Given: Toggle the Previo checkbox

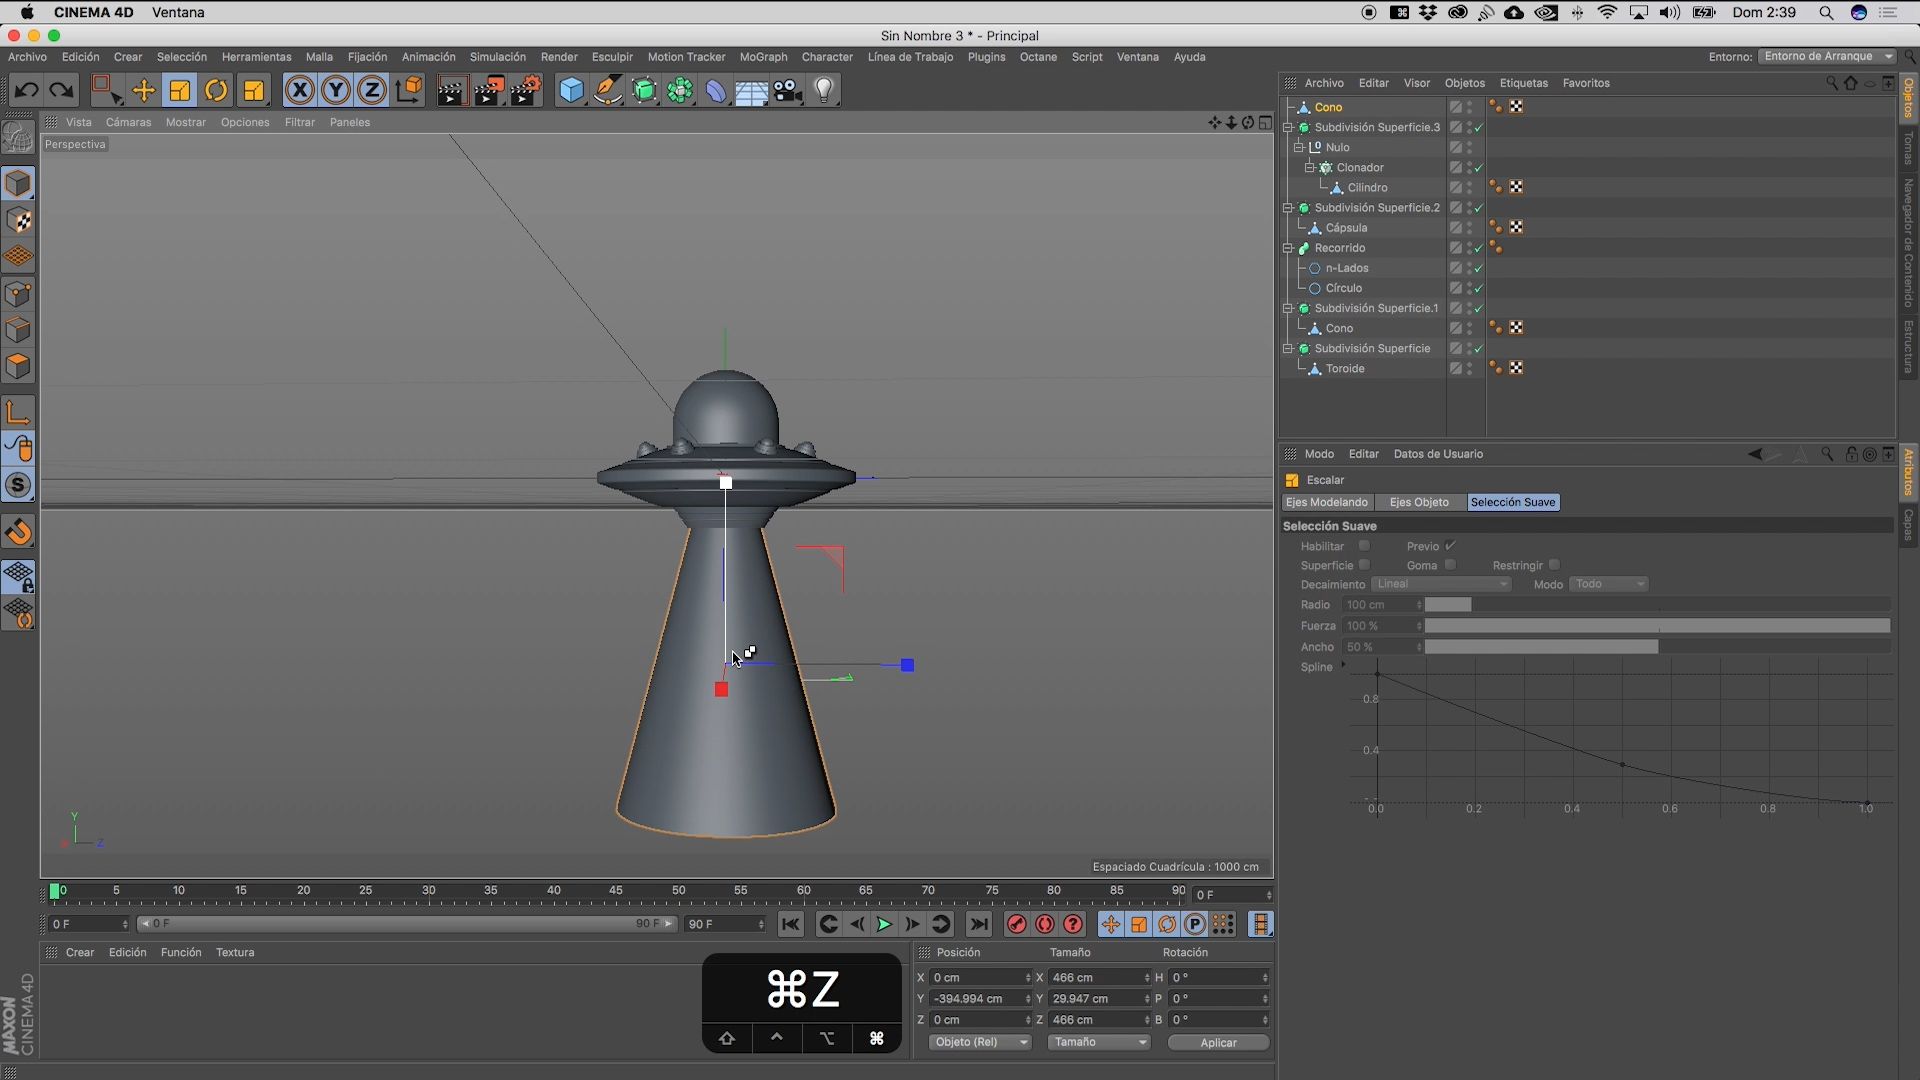Looking at the screenshot, I should click(x=1450, y=546).
